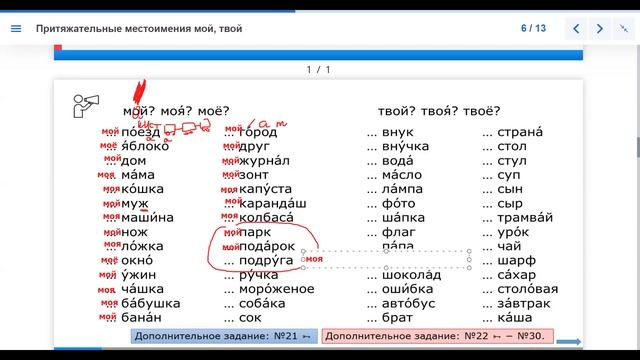Click the word подруга
Image resolution: width=640 pixels, height=360 pixels.
[266, 260]
